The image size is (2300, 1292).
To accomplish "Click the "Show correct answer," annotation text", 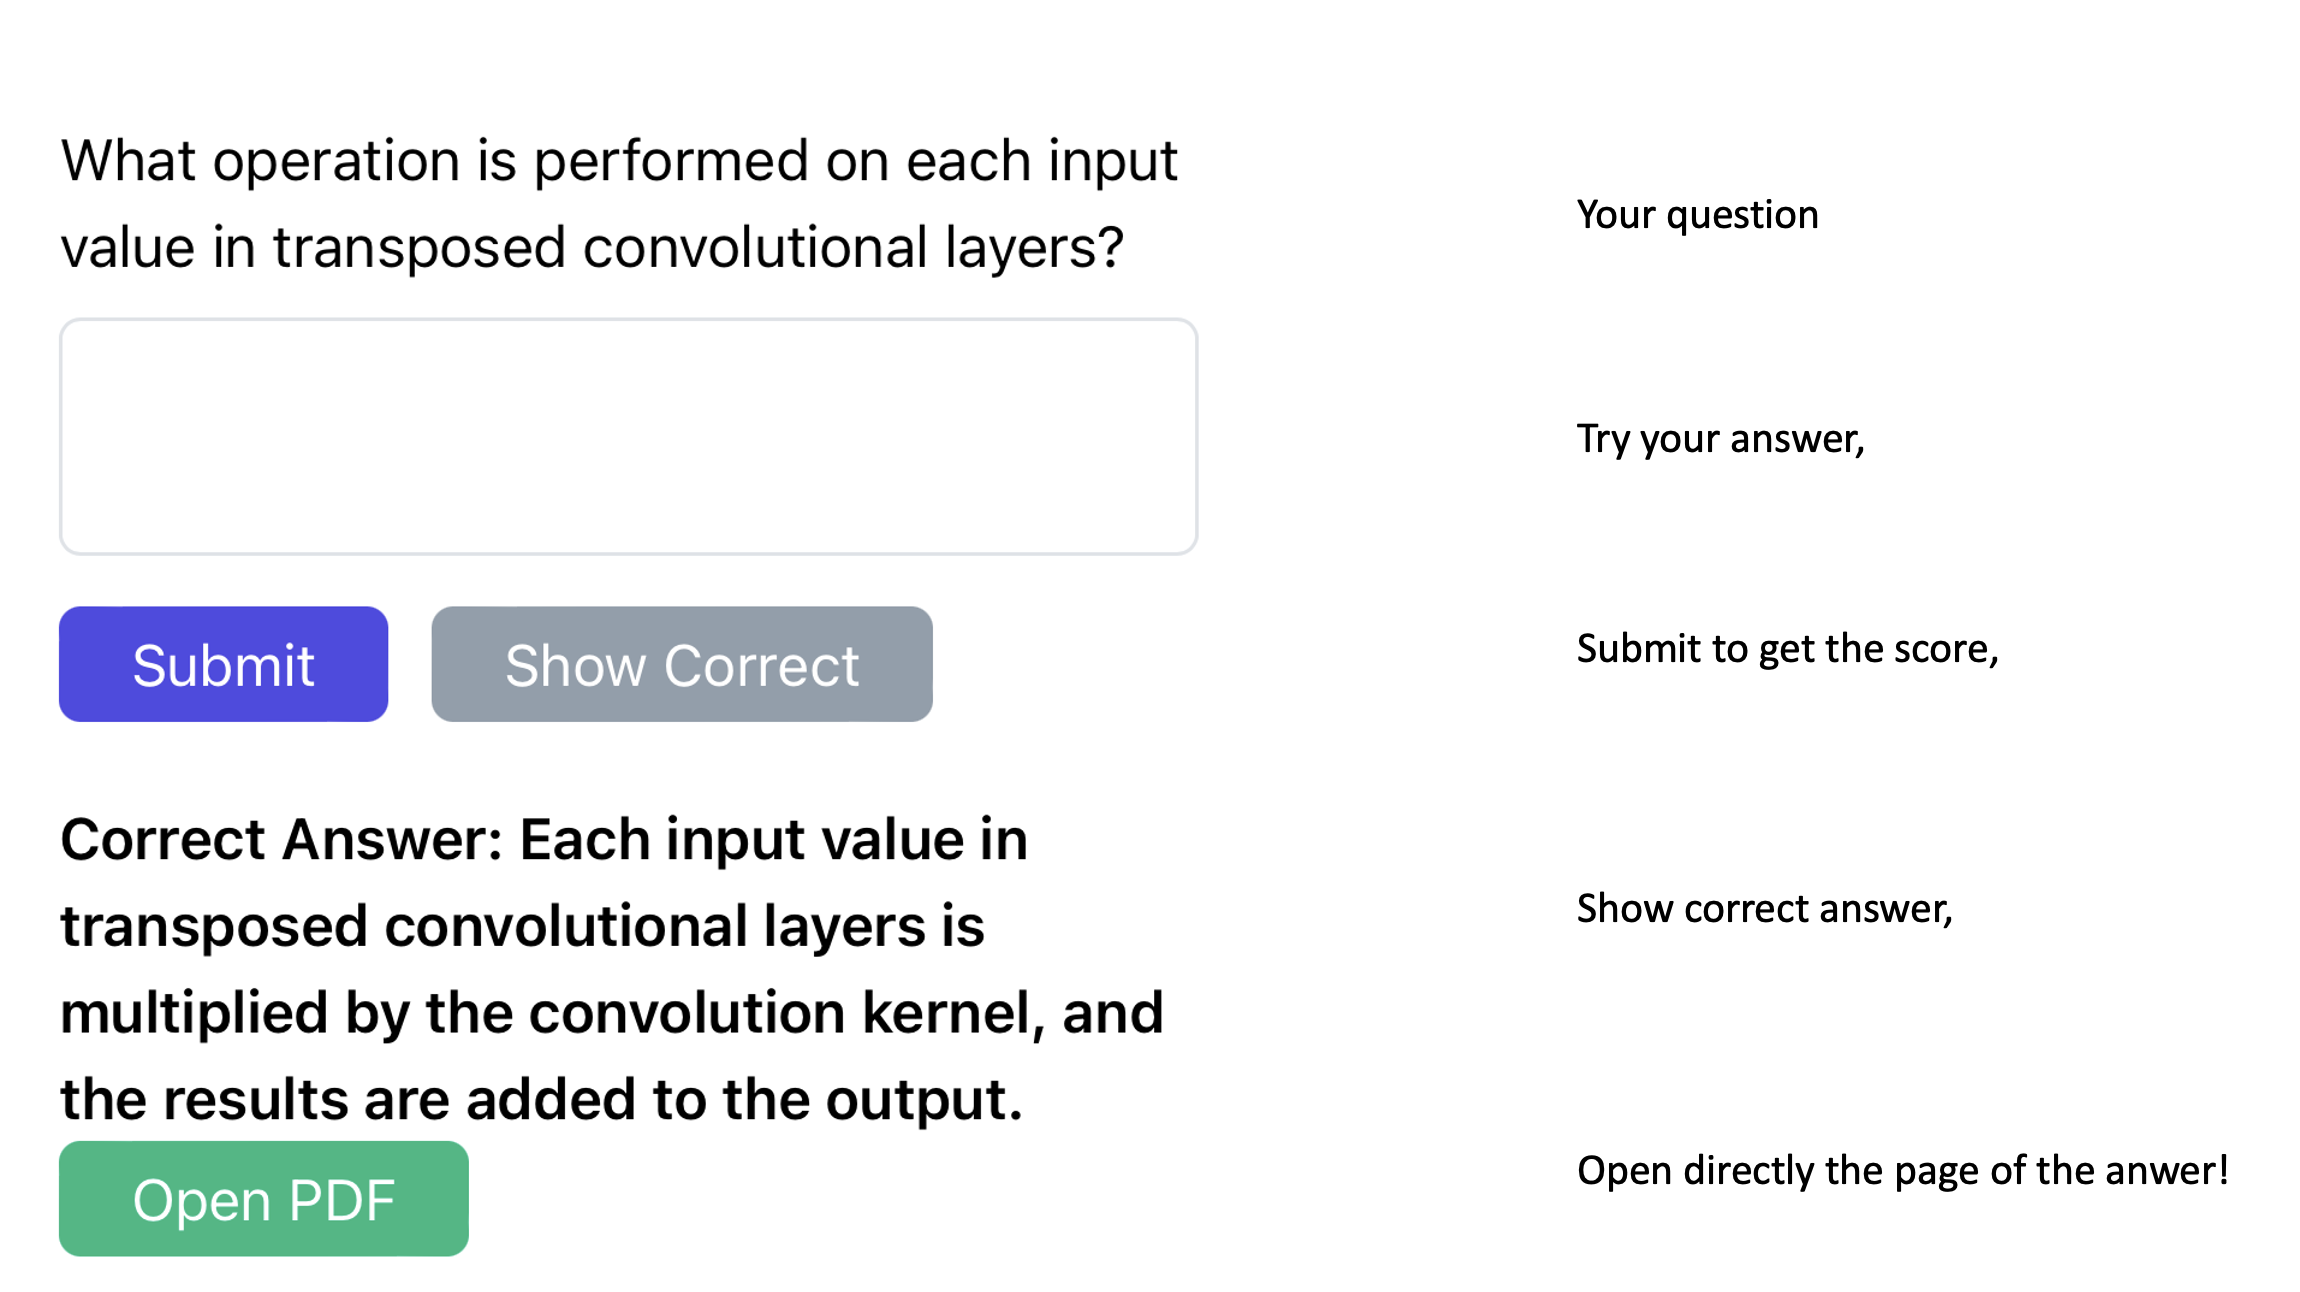I will (x=1764, y=909).
